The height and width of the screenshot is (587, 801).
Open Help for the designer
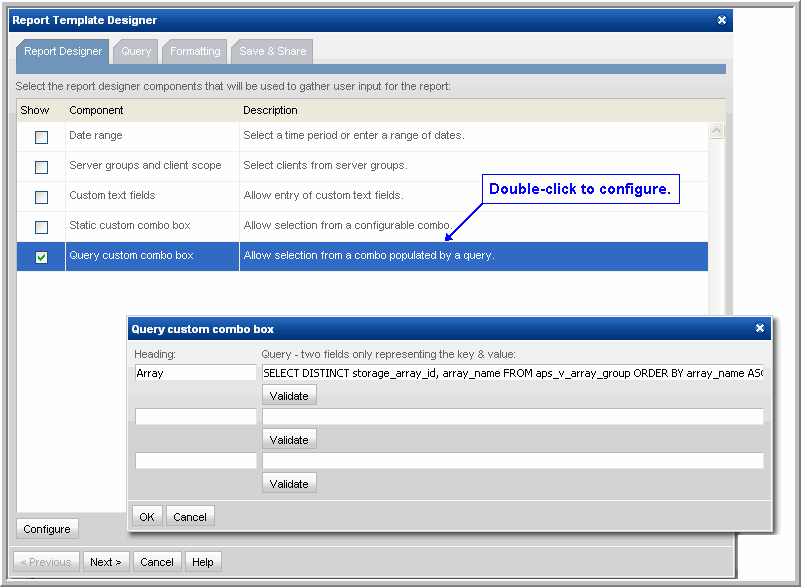coord(203,562)
